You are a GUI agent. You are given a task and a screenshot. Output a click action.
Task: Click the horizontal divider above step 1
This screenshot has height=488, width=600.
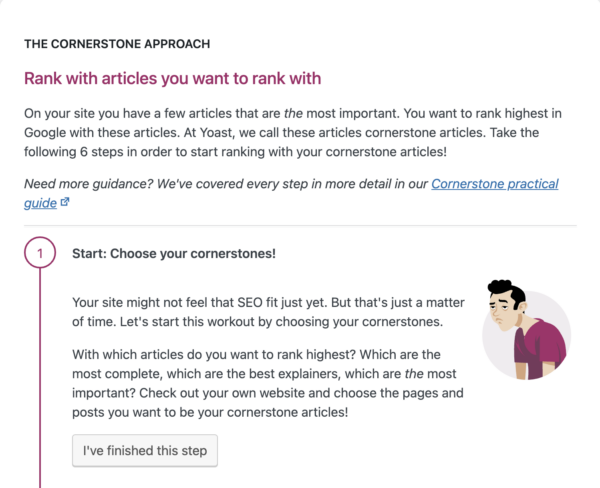[300, 227]
